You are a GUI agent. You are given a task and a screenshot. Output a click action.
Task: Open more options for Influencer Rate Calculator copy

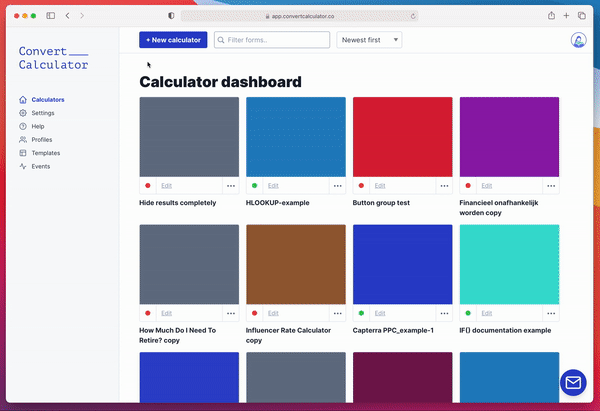click(x=338, y=313)
